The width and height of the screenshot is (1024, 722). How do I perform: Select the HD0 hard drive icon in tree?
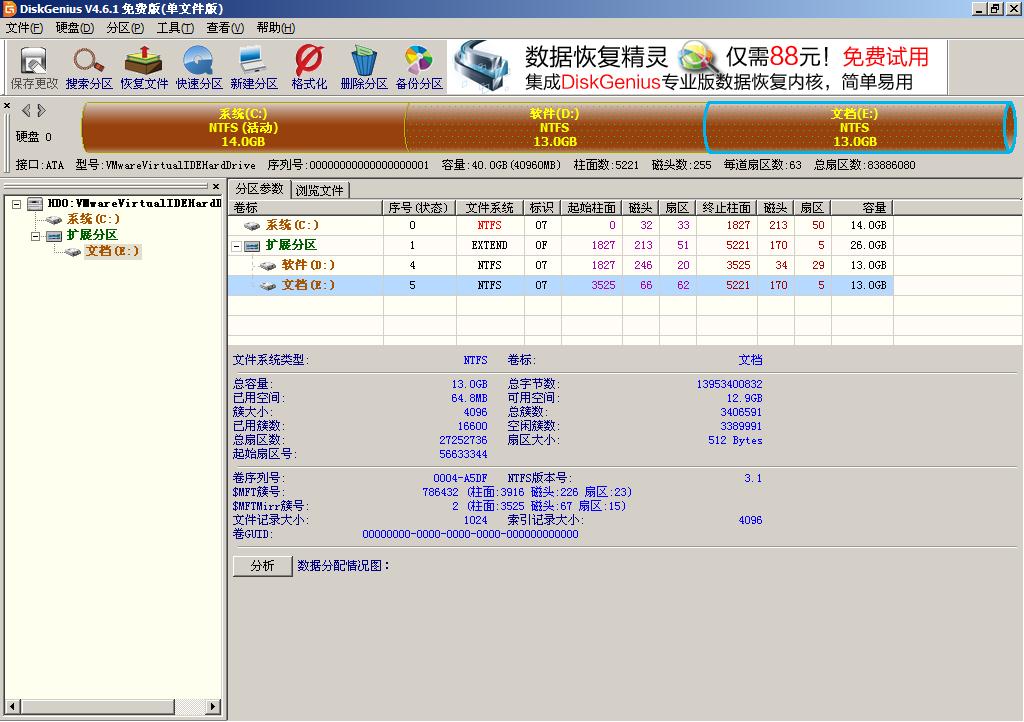click(x=35, y=204)
